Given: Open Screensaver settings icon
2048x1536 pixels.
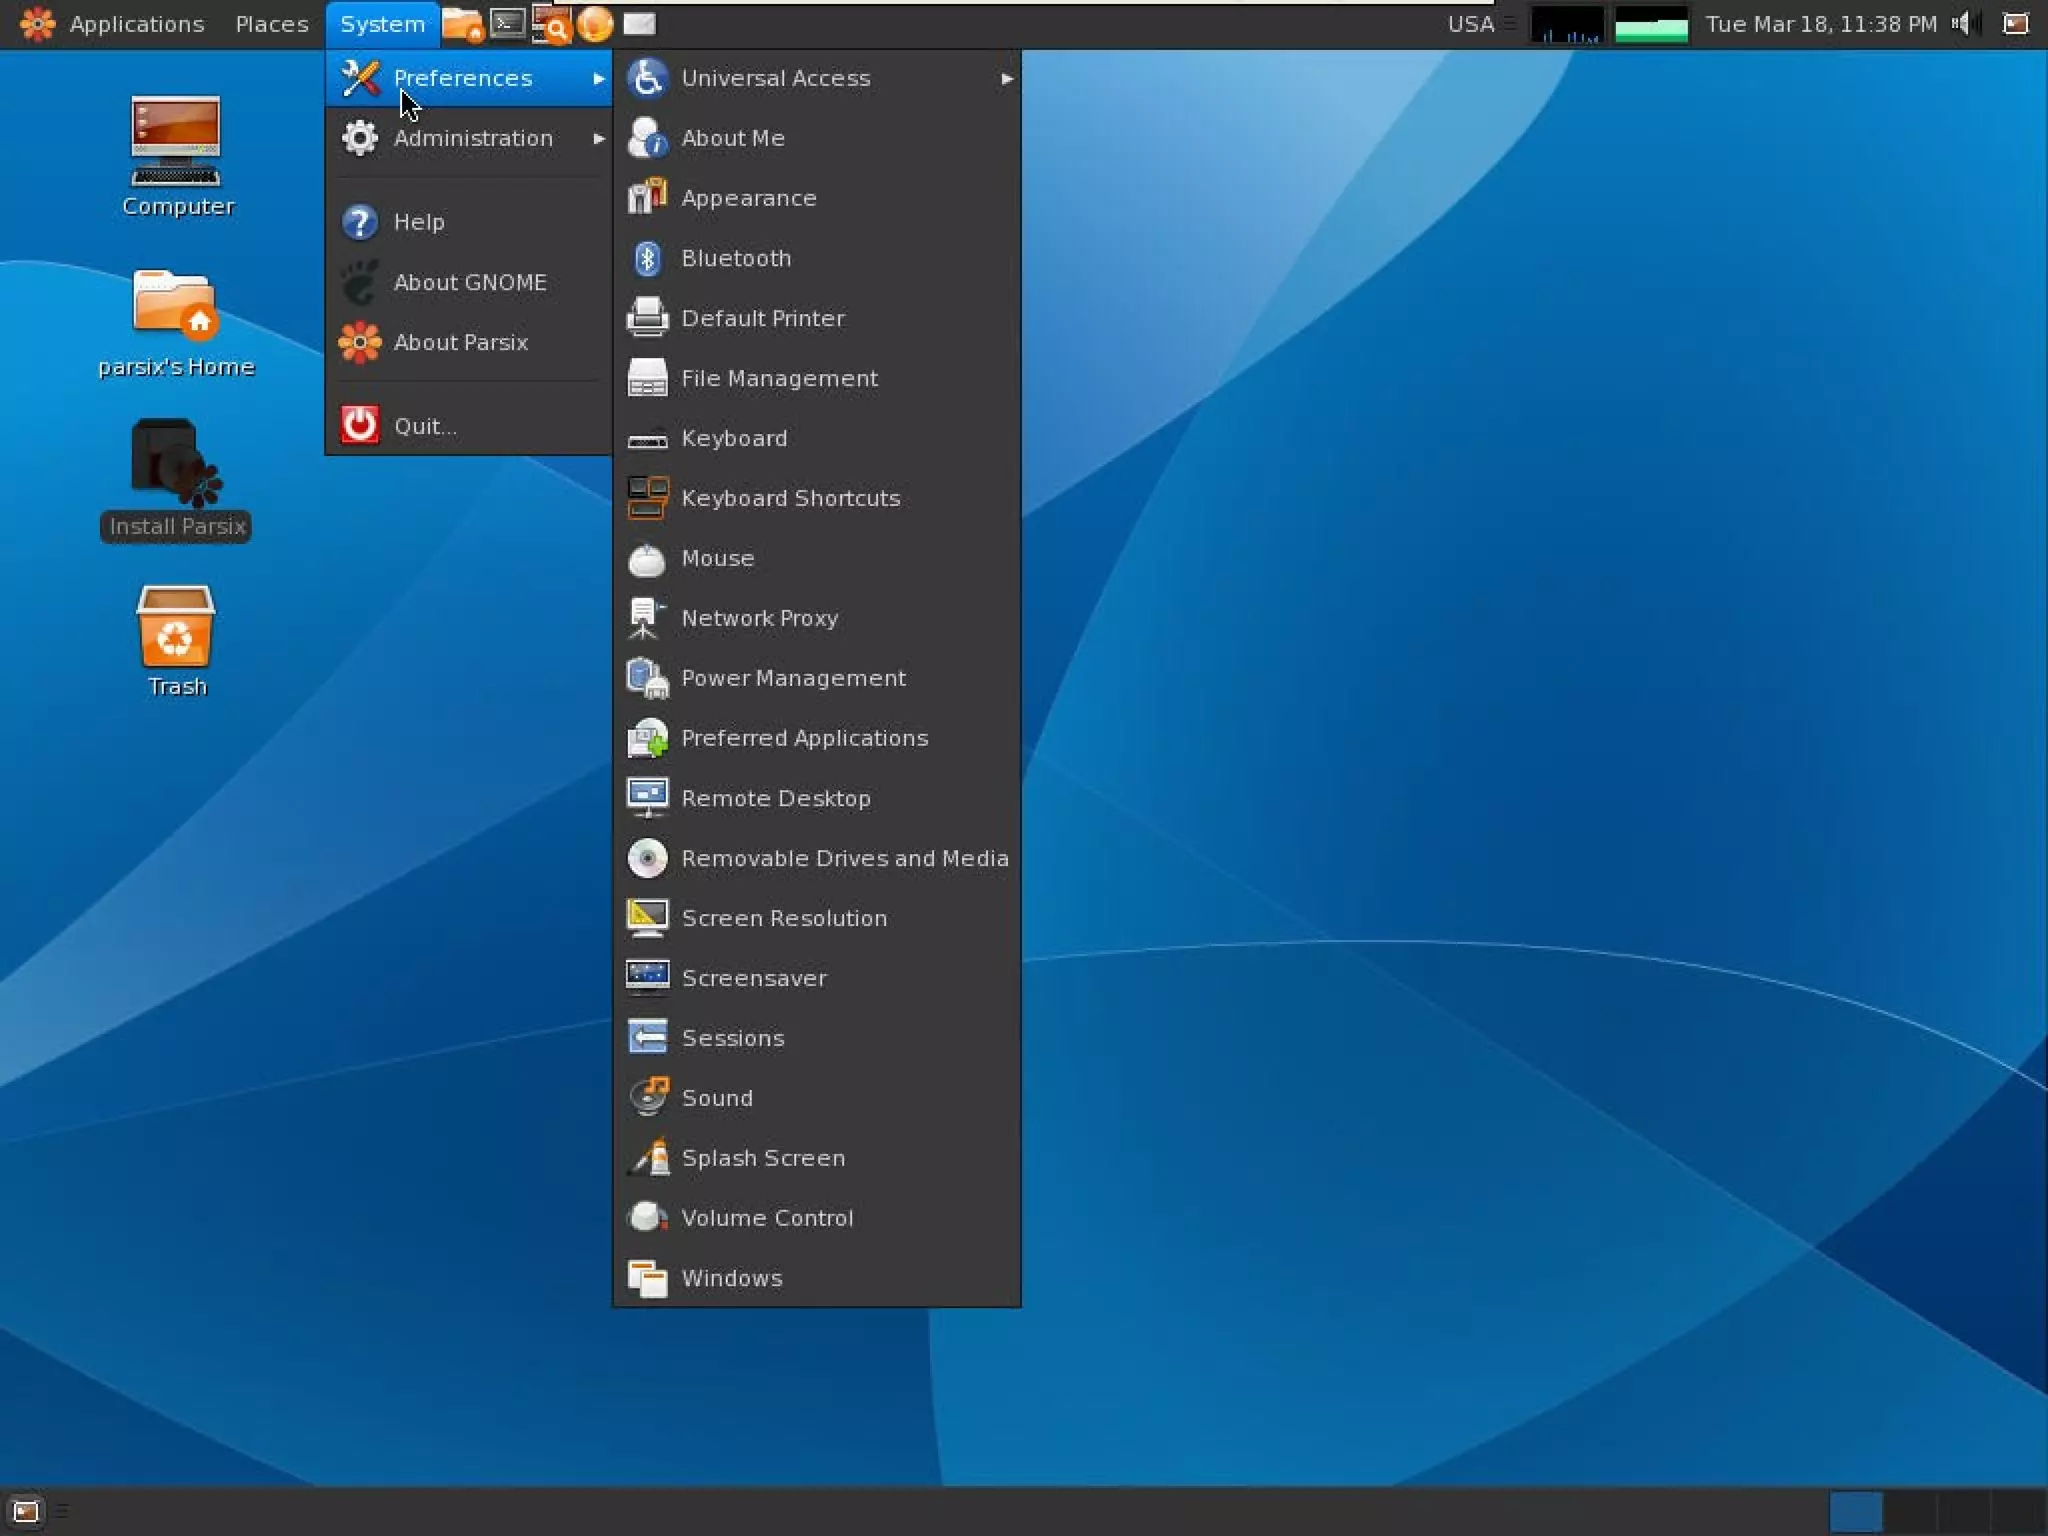Looking at the screenshot, I should (647, 977).
